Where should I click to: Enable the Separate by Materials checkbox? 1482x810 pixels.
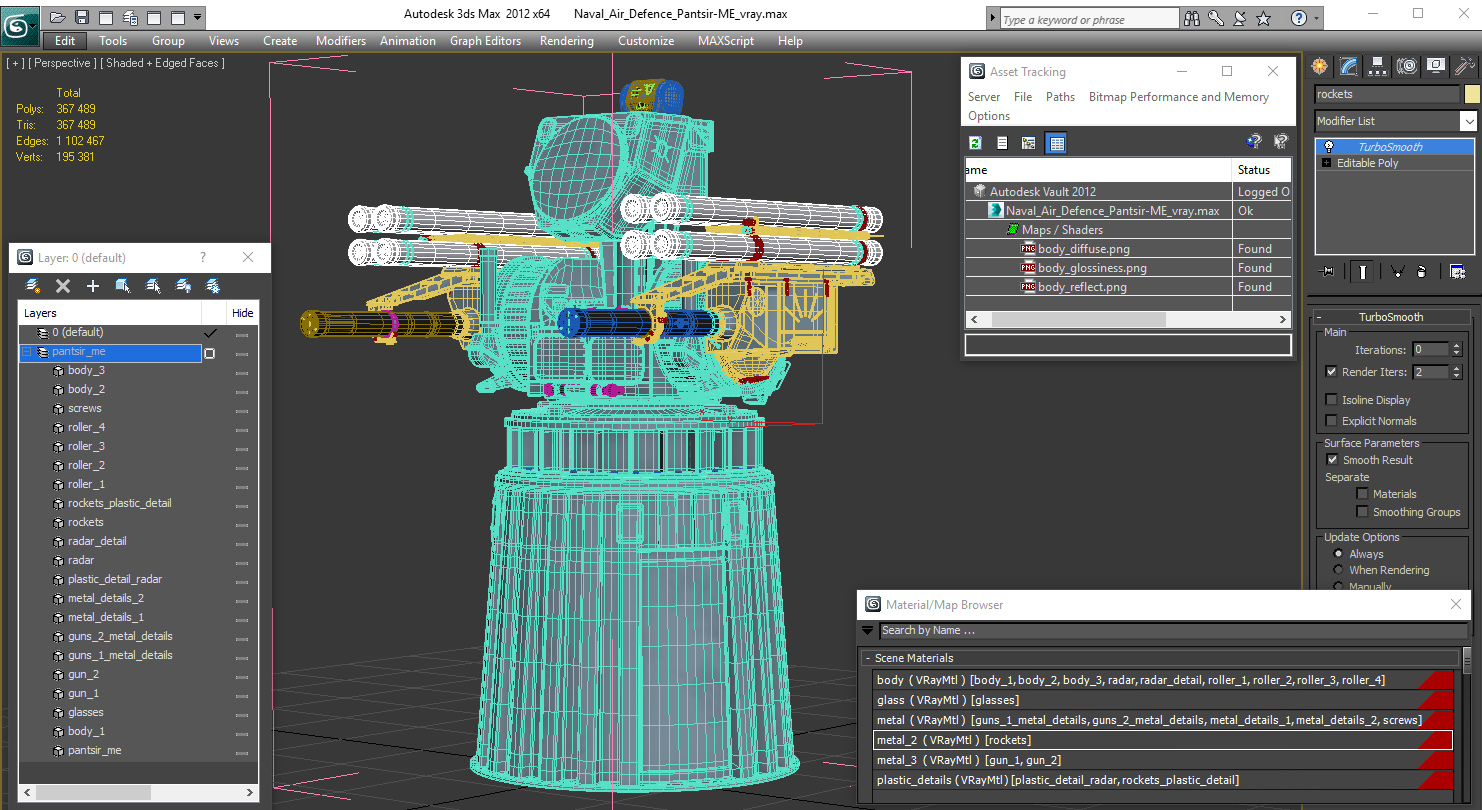coord(1362,493)
